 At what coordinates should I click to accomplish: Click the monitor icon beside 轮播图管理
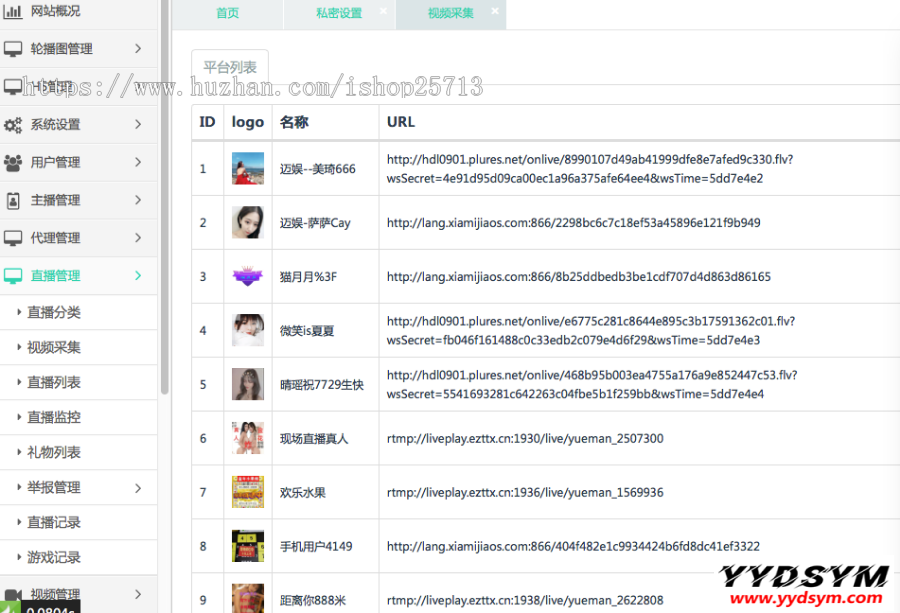13,48
